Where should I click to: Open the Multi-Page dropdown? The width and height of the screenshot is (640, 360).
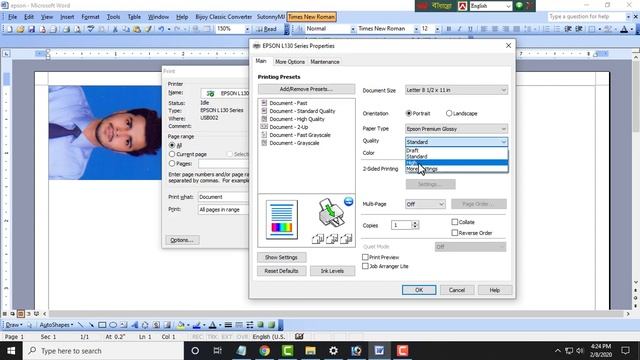click(x=425, y=204)
